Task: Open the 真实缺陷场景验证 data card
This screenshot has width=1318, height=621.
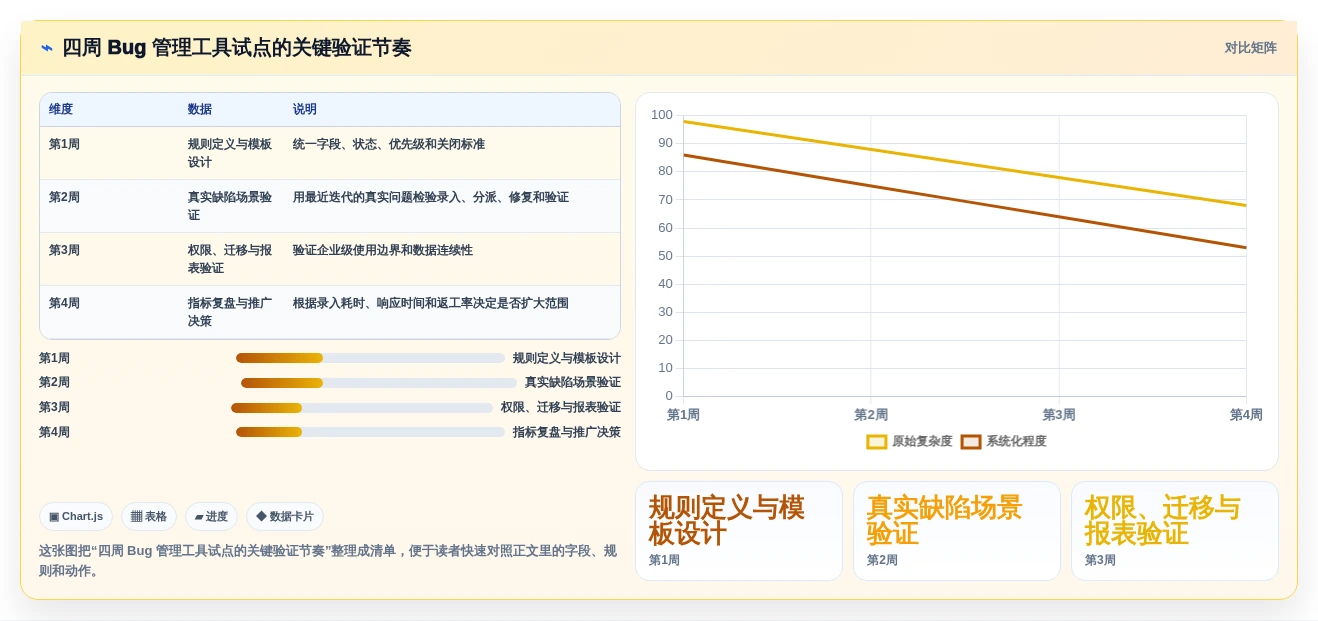Action: 957,531
